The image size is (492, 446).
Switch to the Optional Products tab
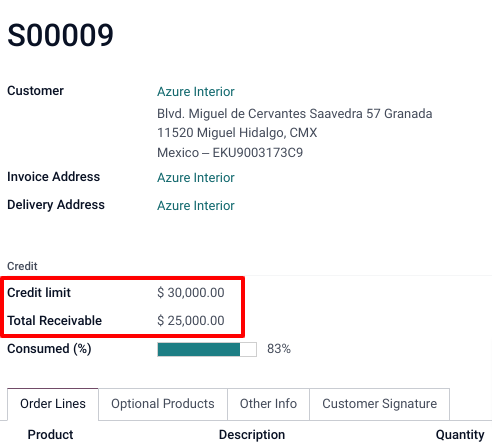tap(163, 404)
